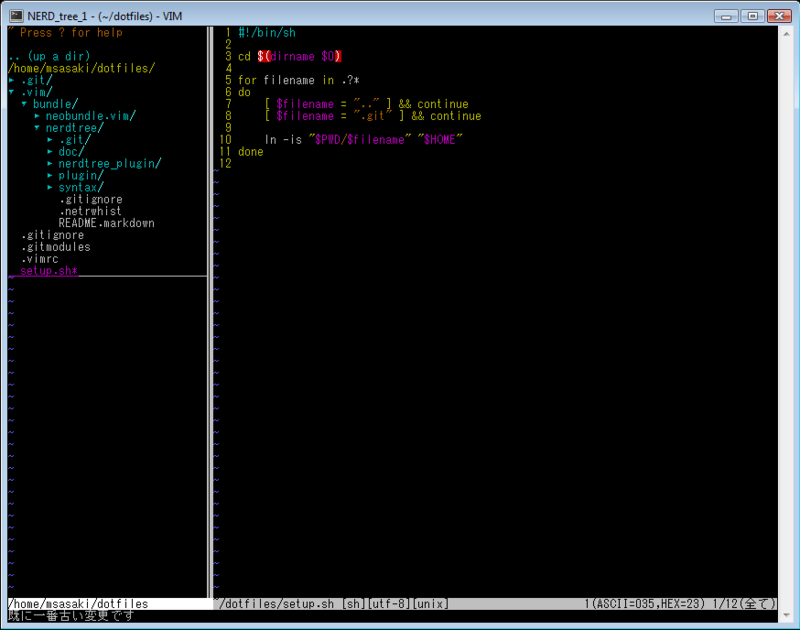Expand the plugin/ folder arrow
Screen dimensions: 800x630
49,175
